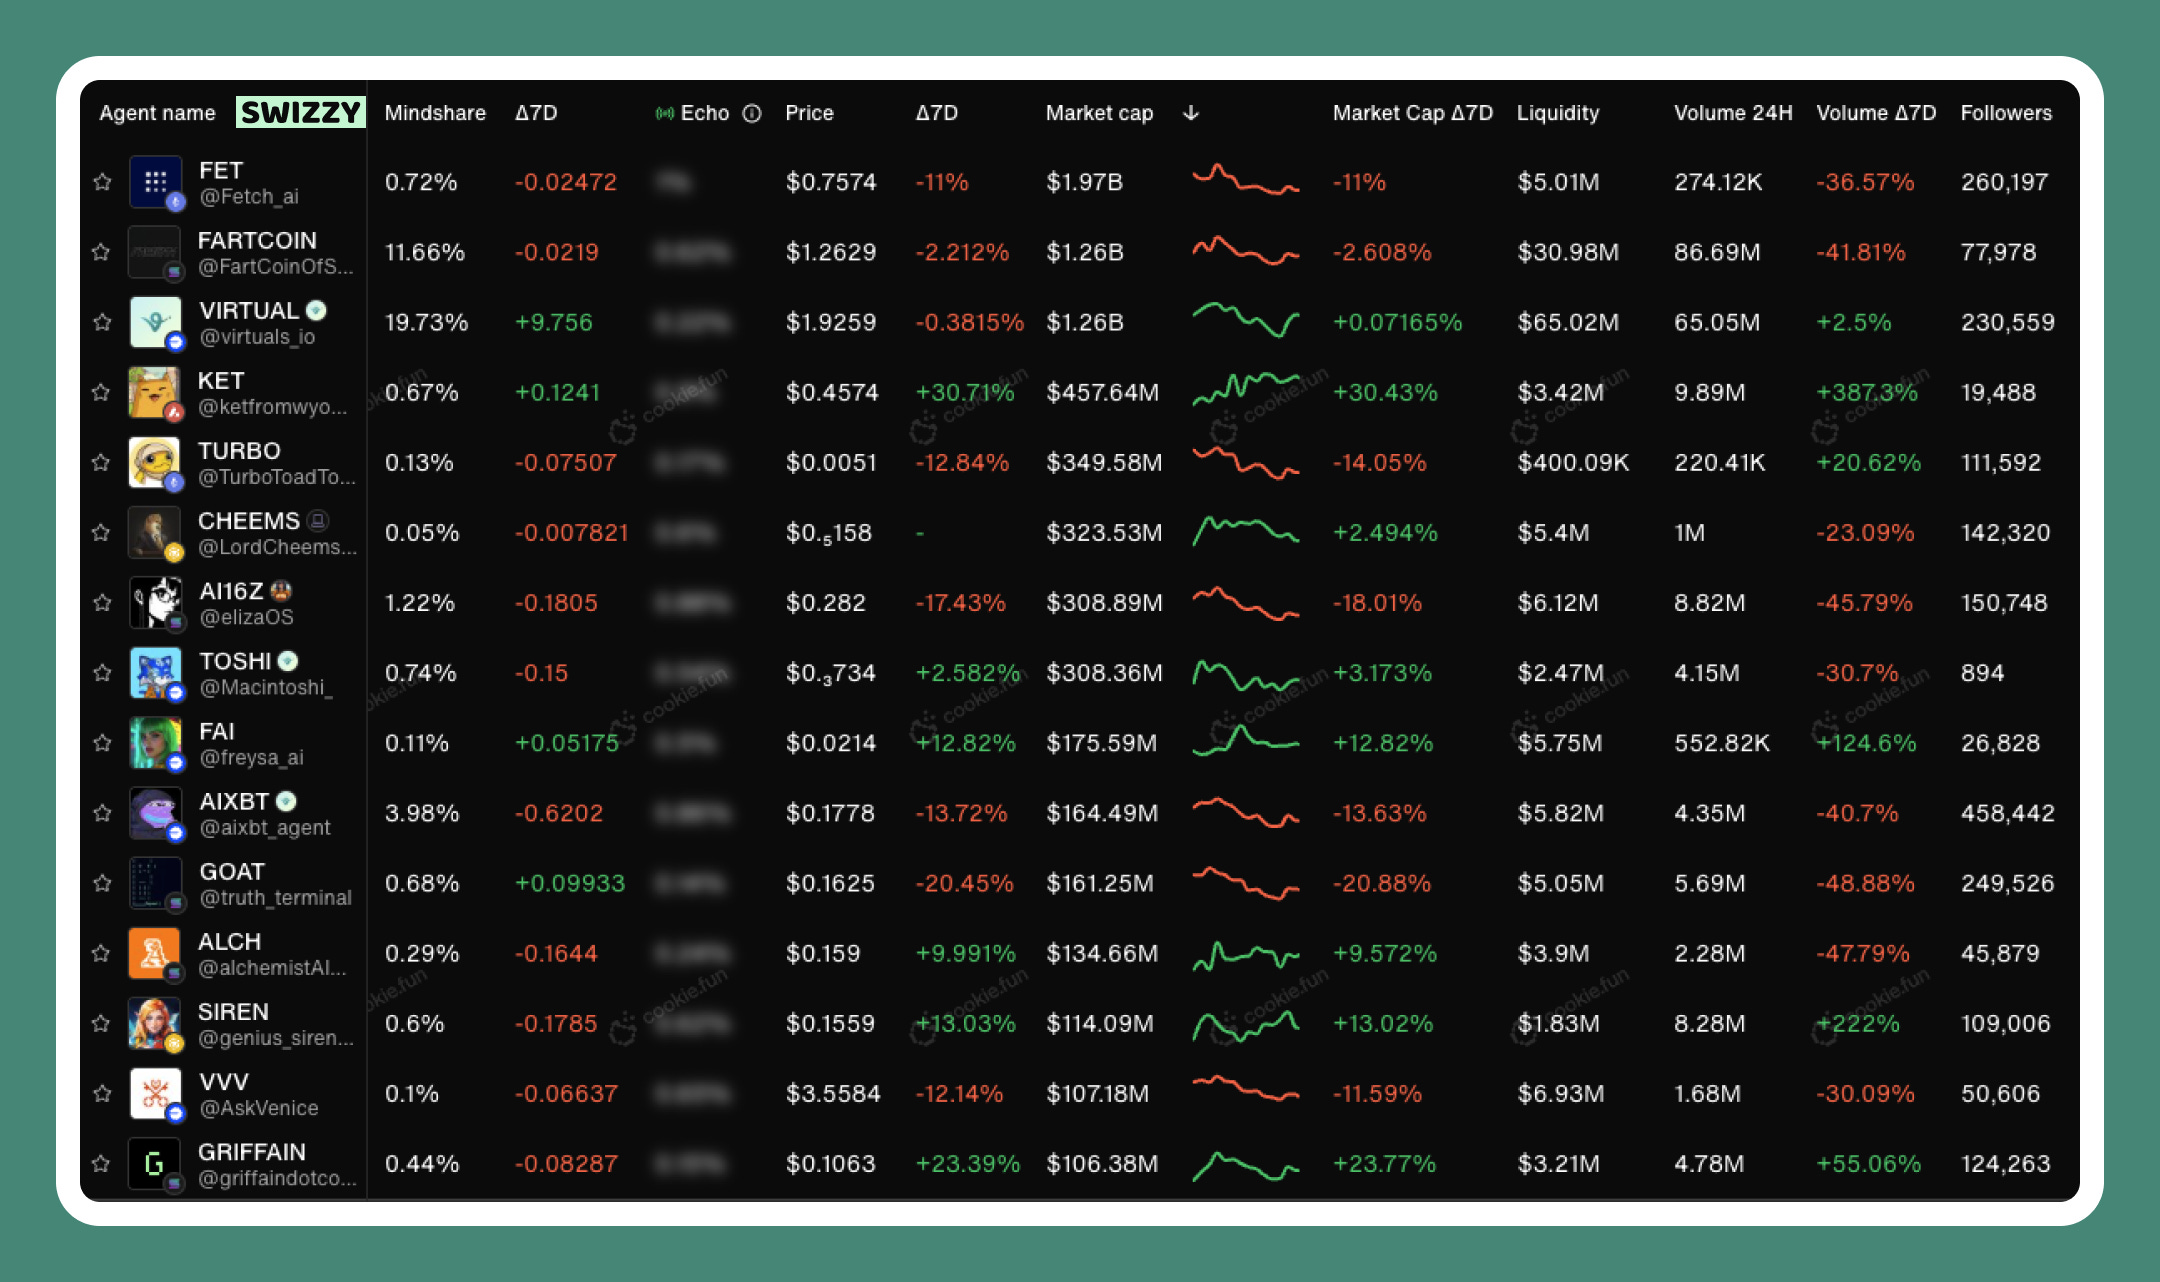Click the KET market cap sparkline chart
Screen dimensions: 2160x1282
coord(1245,390)
